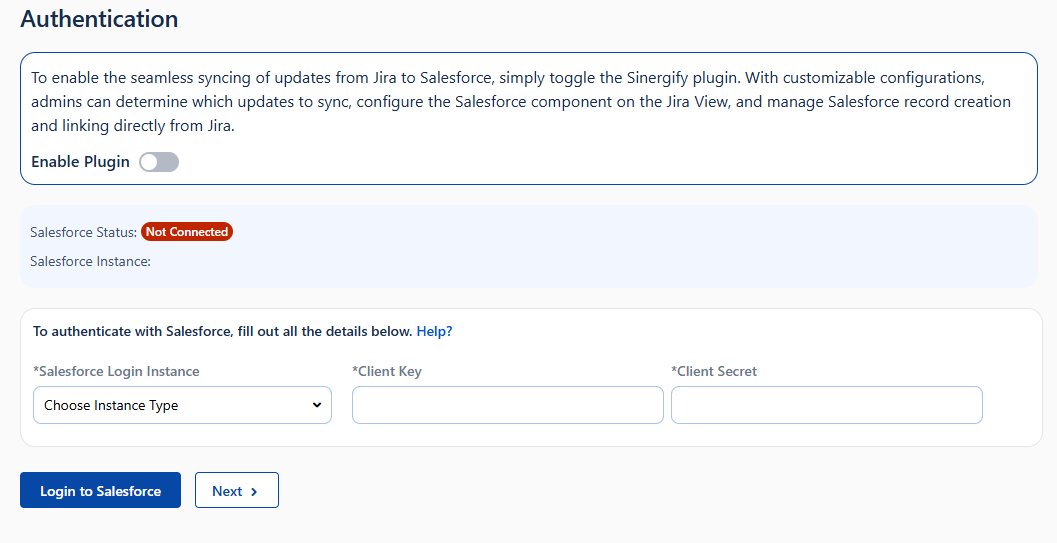Click the Enable Plugin label

pos(80,162)
